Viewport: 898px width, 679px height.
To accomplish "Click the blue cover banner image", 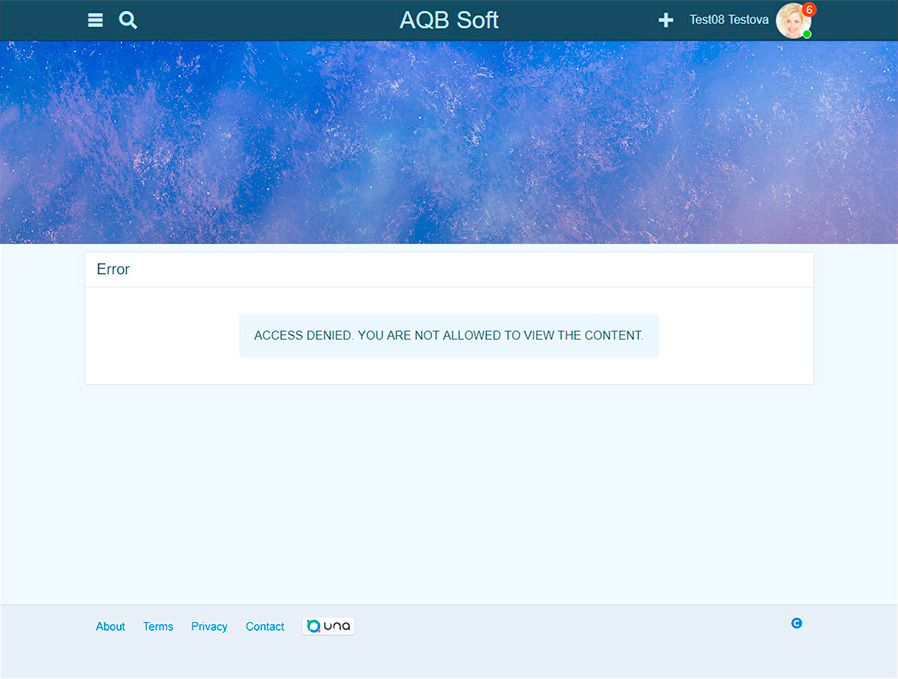I will (449, 142).
